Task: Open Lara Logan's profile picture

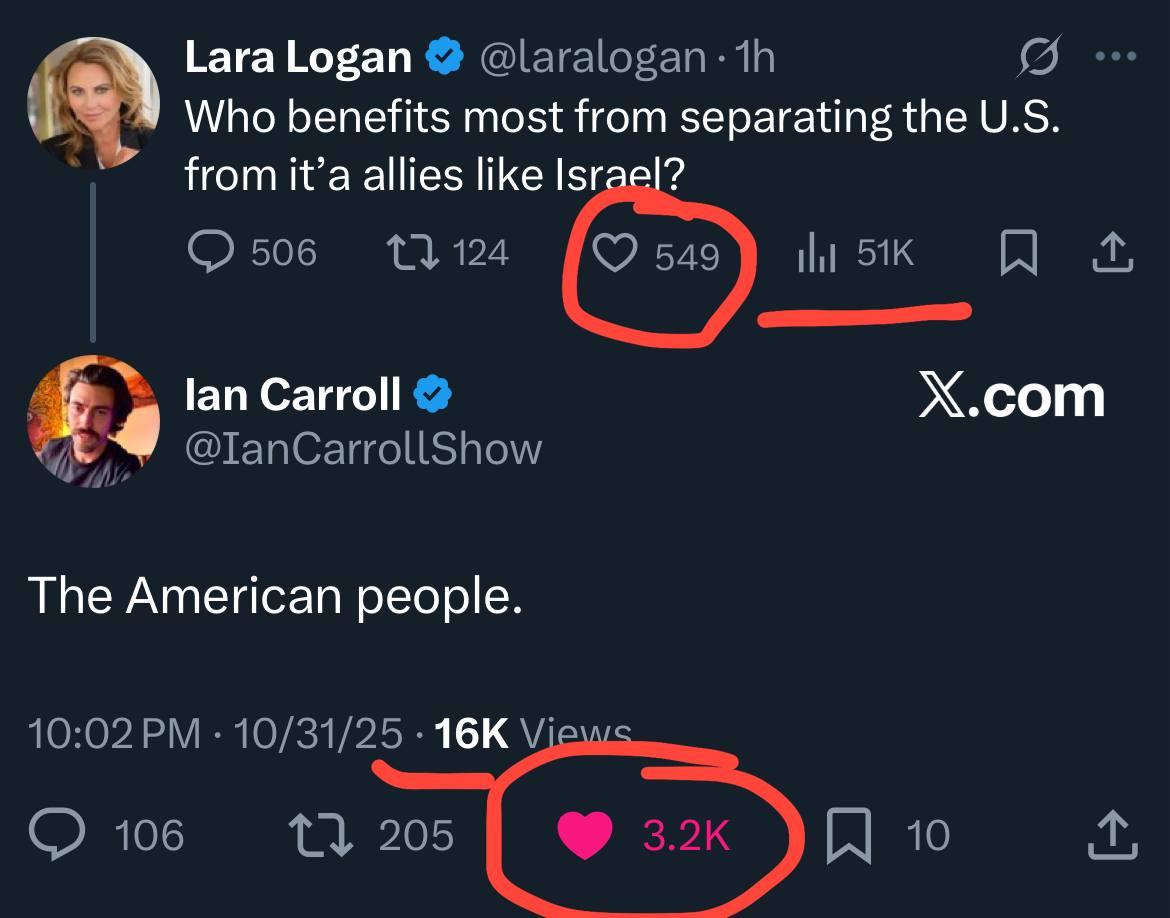Action: [93, 106]
